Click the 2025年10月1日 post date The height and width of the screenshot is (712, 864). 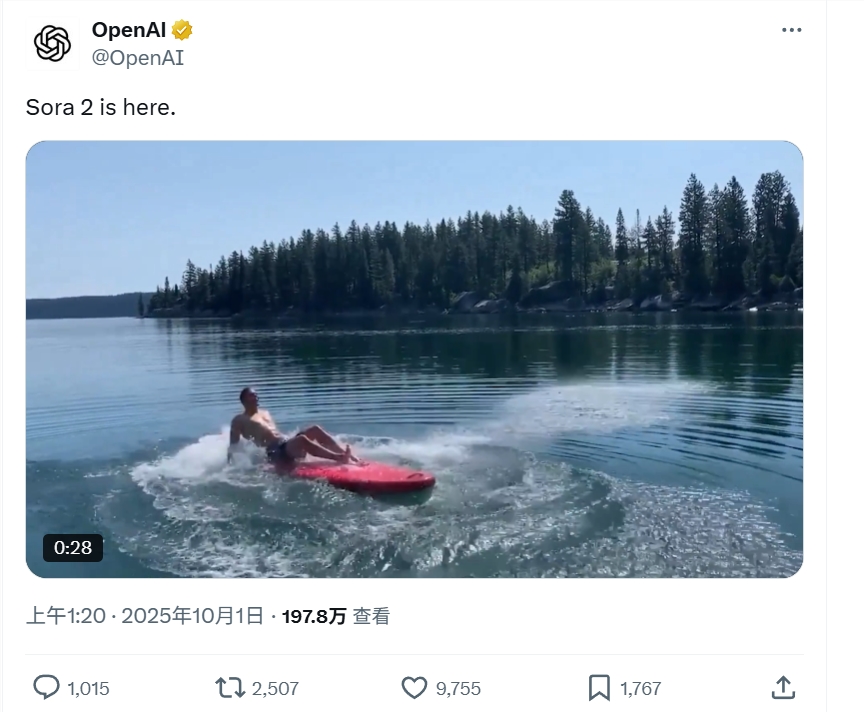pyautogui.click(x=192, y=616)
